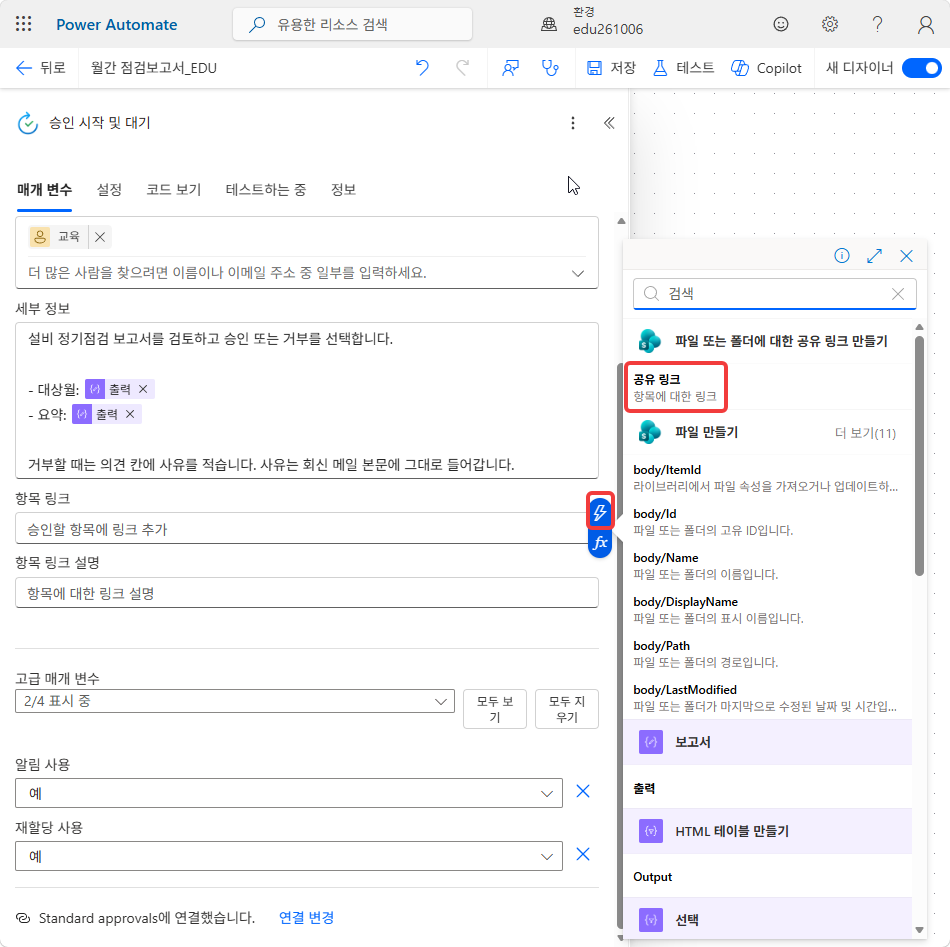Screen dimensions: 950x947
Task: Expand the assignee people picker dropdown
Action: 578,273
